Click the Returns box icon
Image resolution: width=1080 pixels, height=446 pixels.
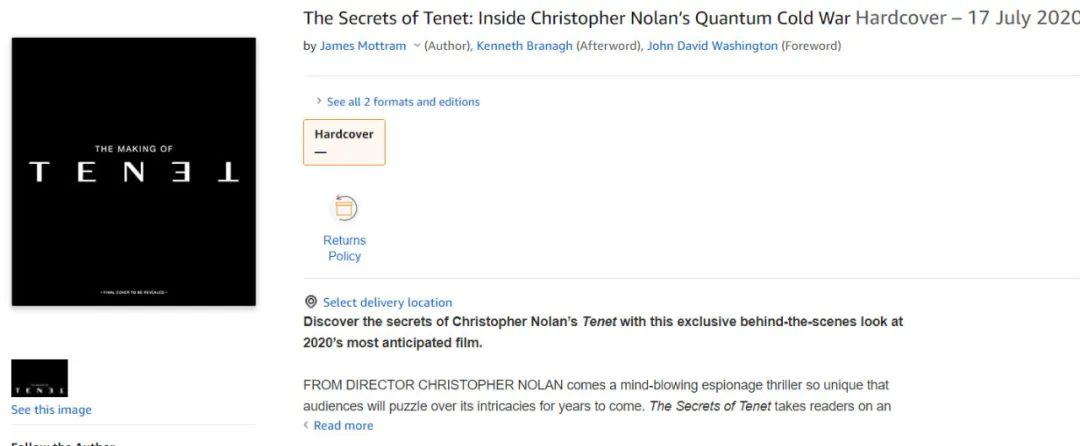tap(344, 208)
